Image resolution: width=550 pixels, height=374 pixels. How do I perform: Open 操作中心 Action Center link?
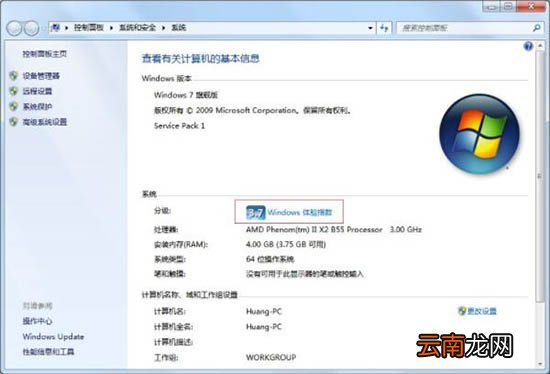(x=37, y=321)
